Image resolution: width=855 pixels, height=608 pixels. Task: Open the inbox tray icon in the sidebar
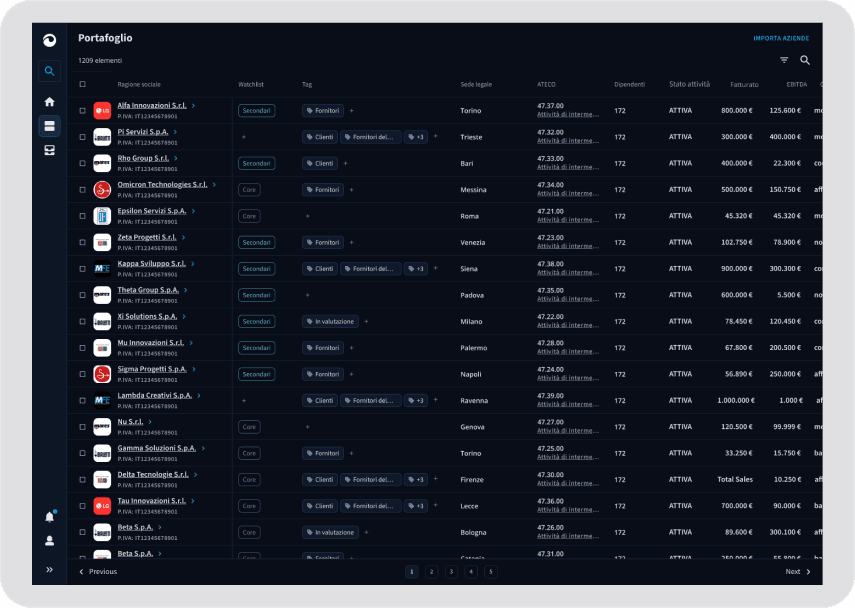pos(49,150)
